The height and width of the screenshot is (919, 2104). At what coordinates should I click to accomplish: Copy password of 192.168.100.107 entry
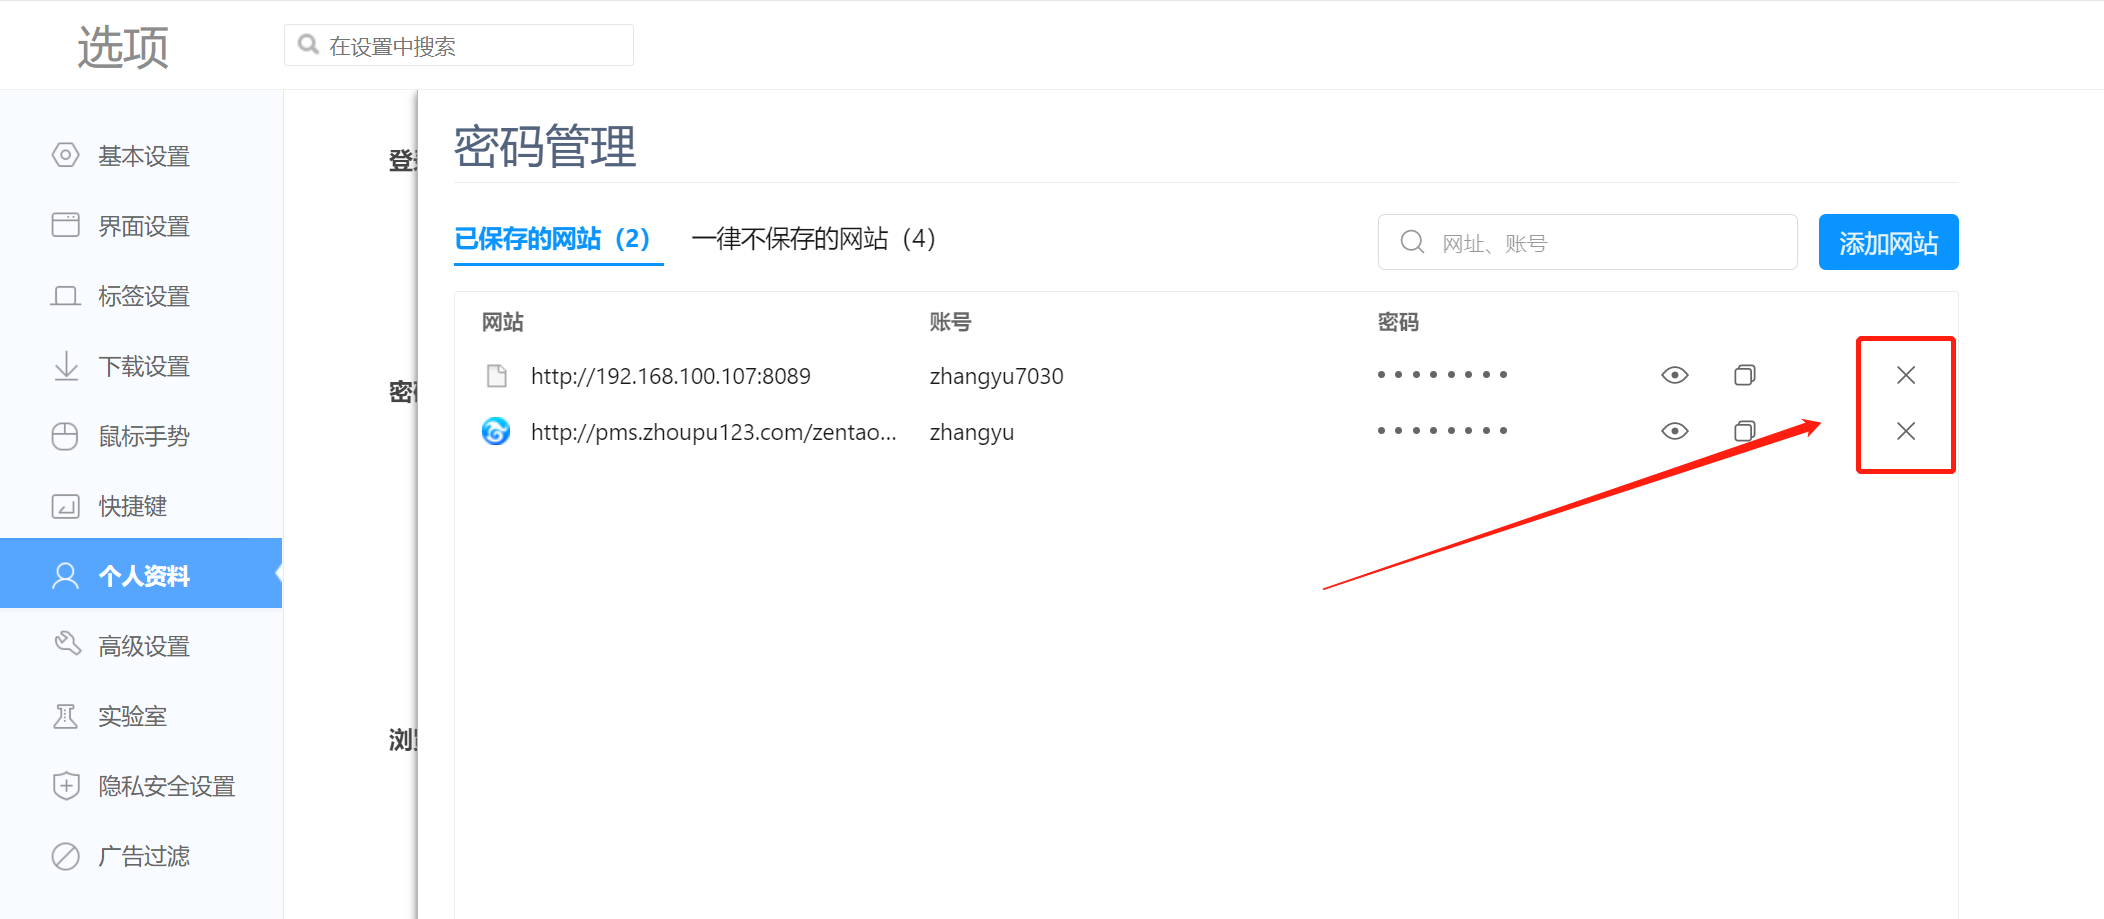1744,375
